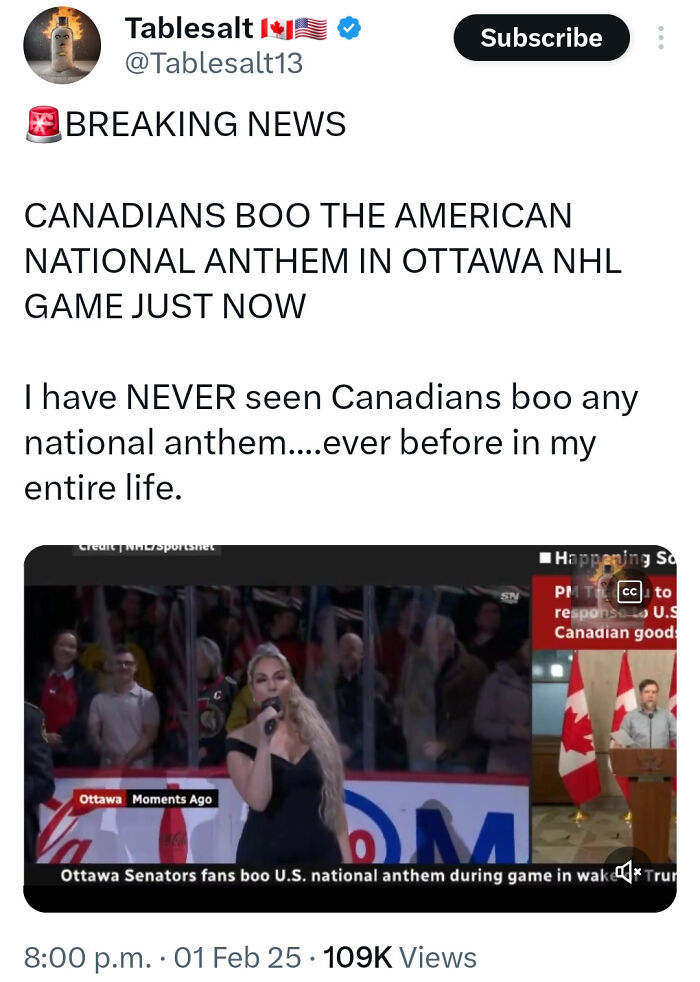
Task: Click the Tablesalt display name
Action: pos(188,28)
